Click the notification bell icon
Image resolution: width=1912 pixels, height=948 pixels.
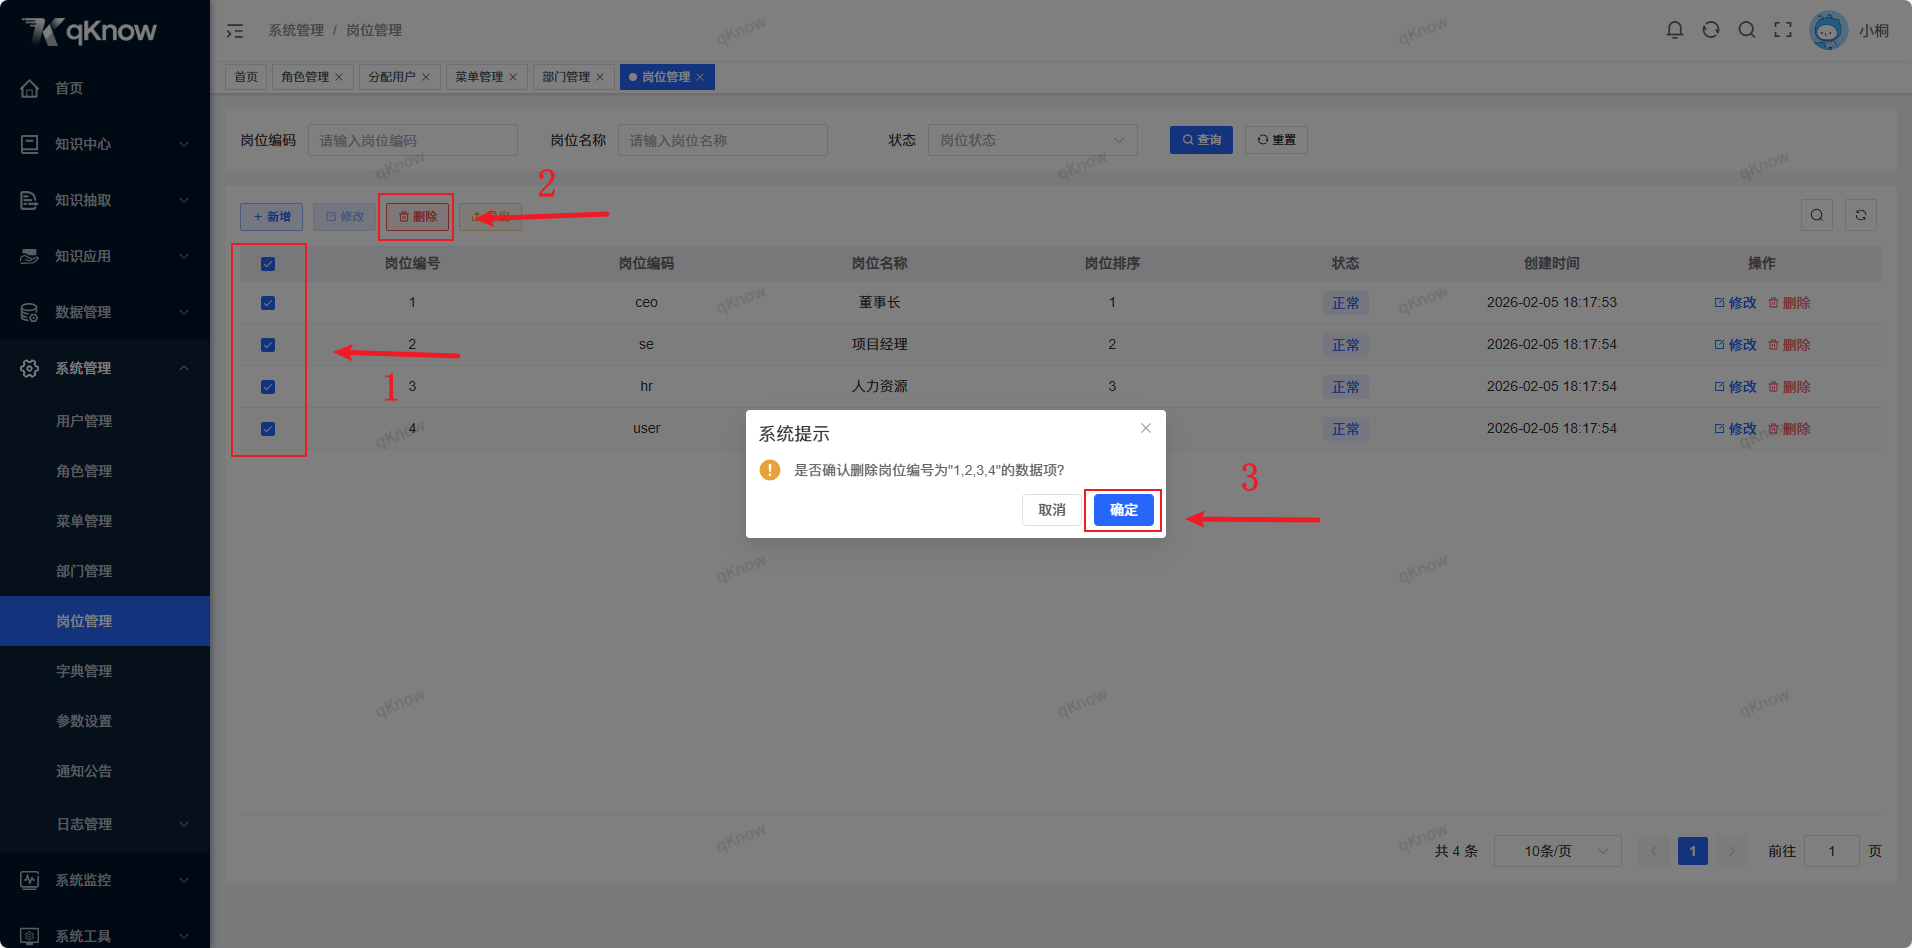coord(1675,30)
